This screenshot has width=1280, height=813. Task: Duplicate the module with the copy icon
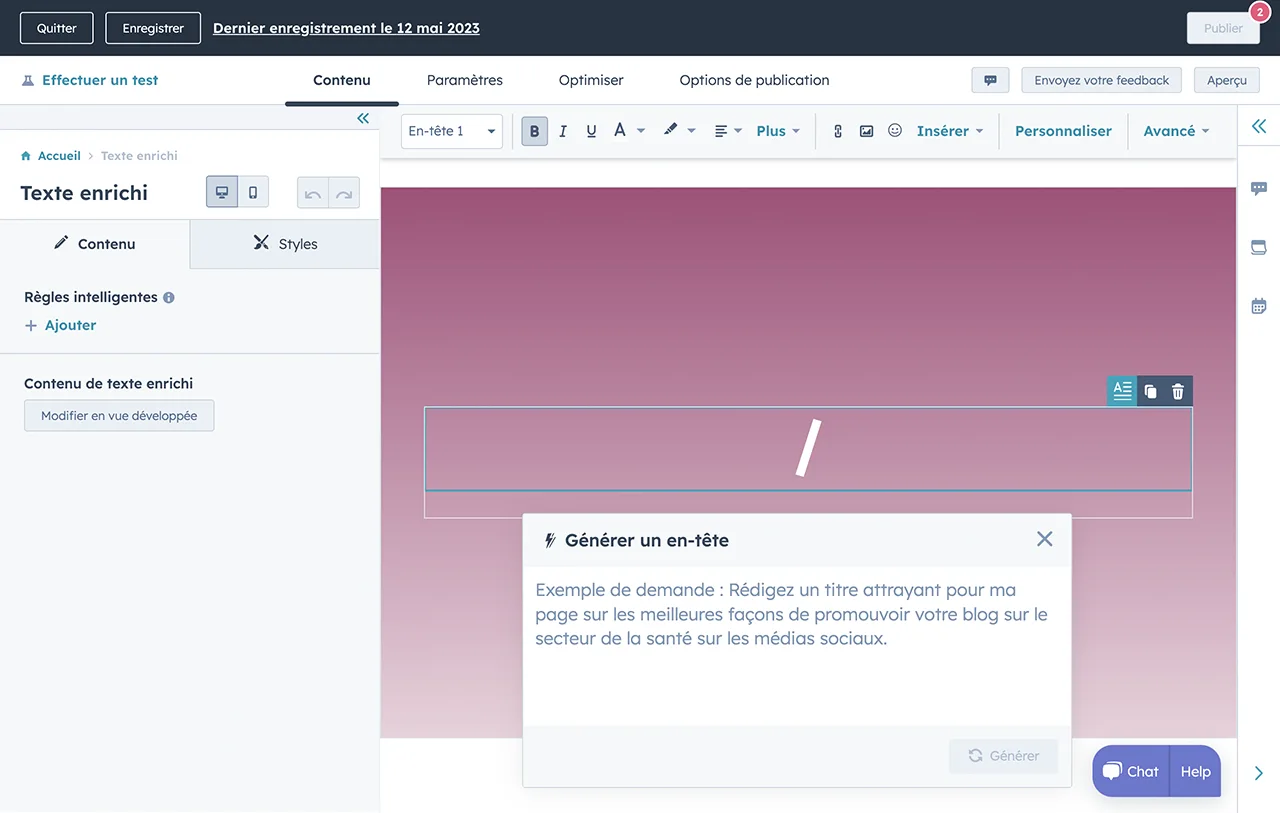(x=1150, y=392)
